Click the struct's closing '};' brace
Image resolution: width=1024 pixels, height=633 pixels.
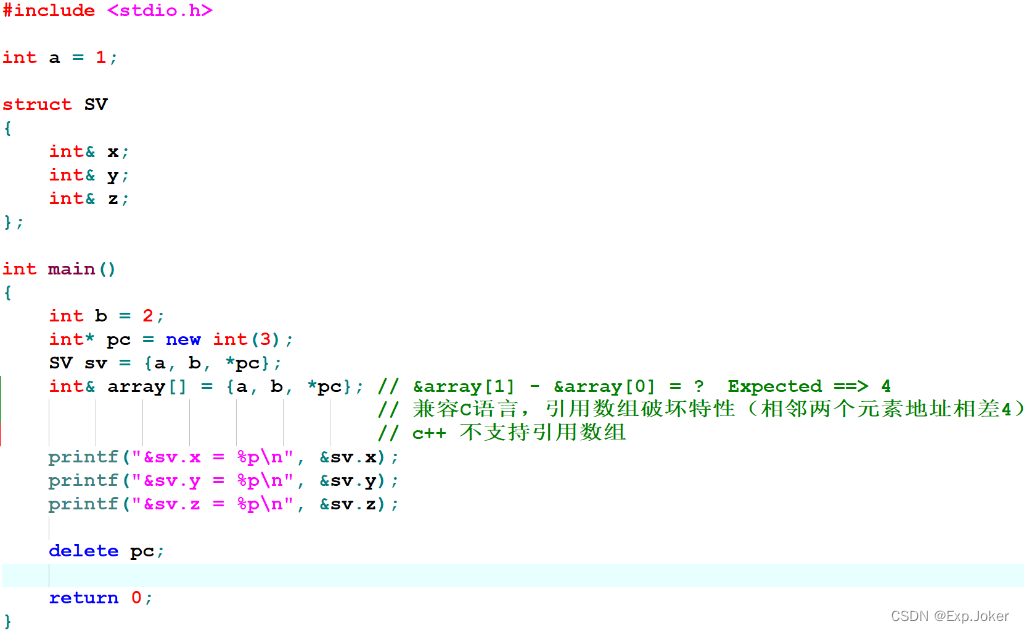pyautogui.click(x=13, y=222)
